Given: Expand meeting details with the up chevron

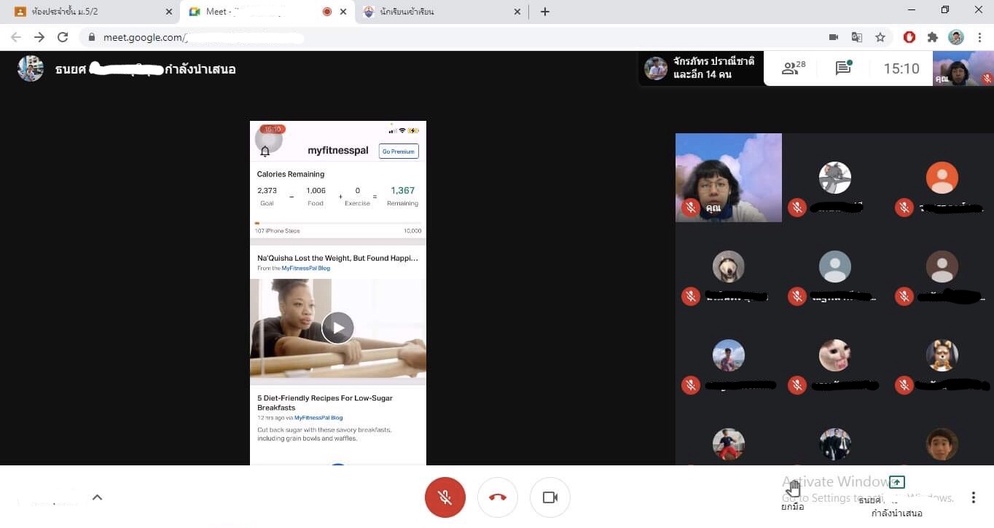Looking at the screenshot, I should coord(97,497).
